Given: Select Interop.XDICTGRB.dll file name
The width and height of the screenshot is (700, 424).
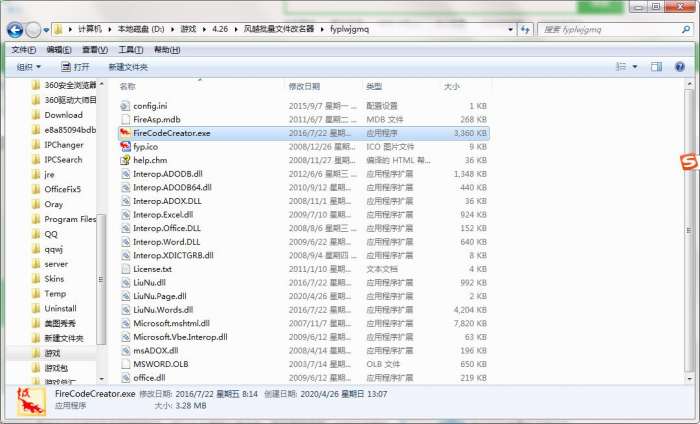Looking at the screenshot, I should (x=173, y=255).
